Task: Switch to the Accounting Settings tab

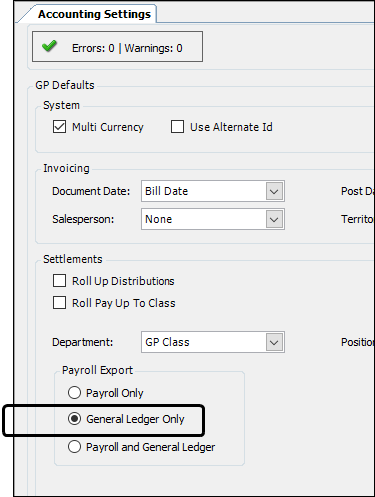Action: pyautogui.click(x=94, y=14)
